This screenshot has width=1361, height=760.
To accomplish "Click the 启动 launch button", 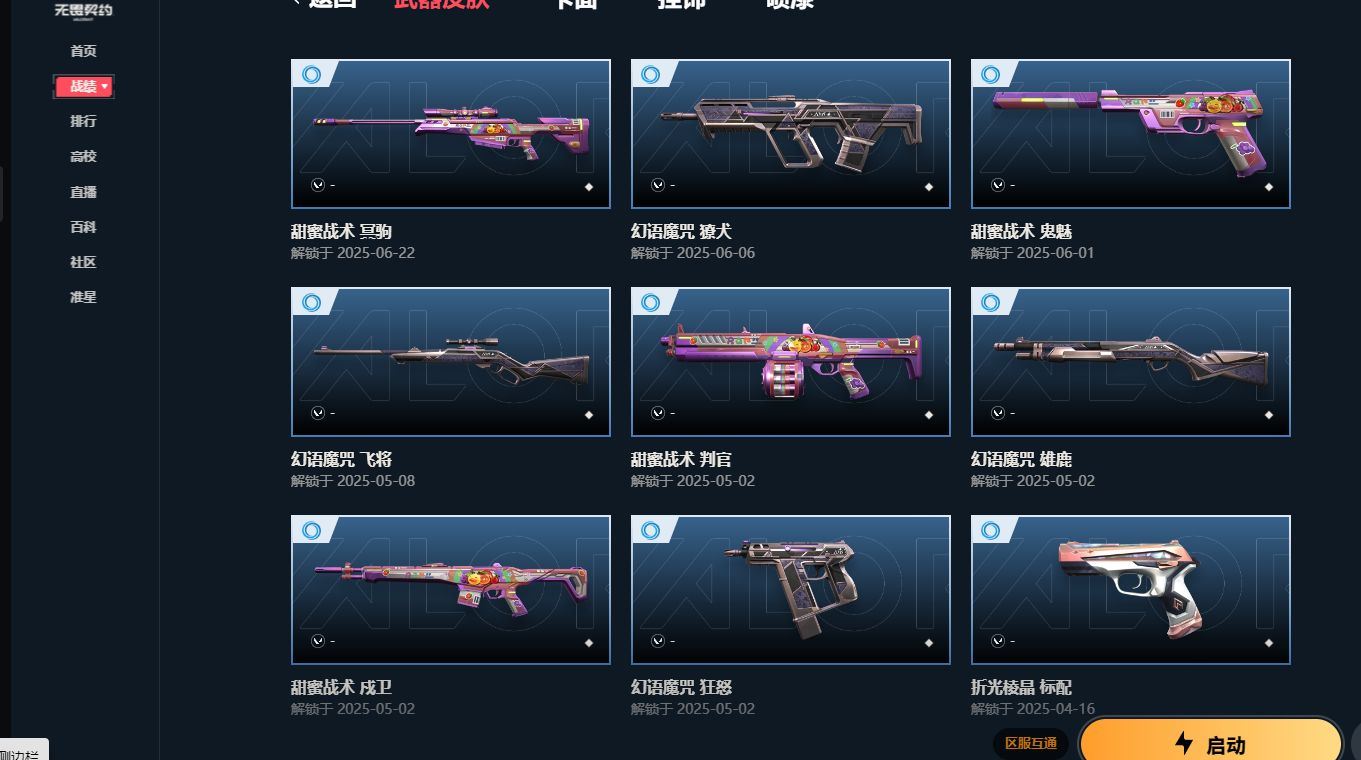I will [1211, 743].
